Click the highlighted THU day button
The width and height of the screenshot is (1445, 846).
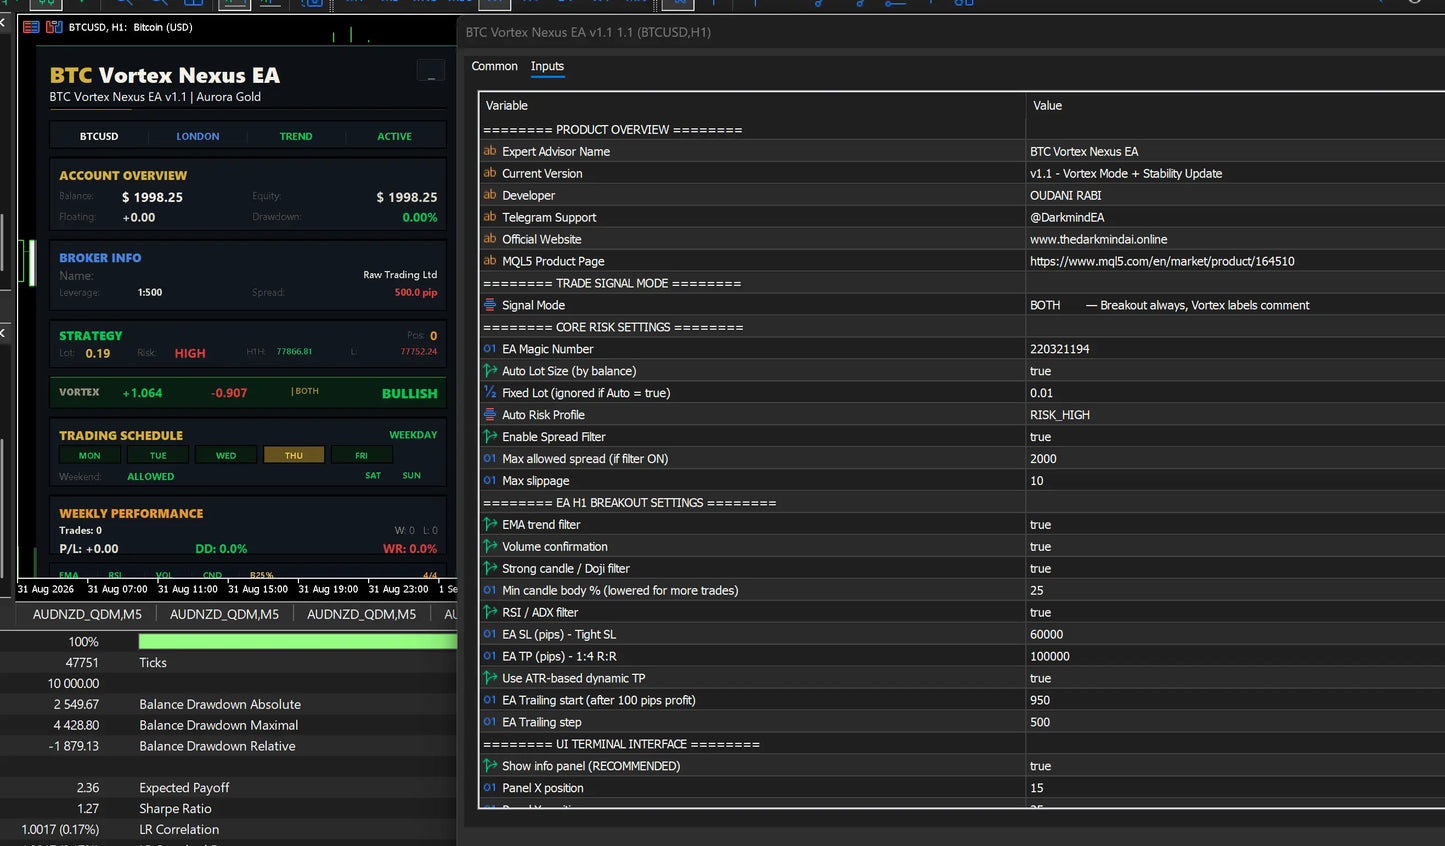click(x=294, y=455)
